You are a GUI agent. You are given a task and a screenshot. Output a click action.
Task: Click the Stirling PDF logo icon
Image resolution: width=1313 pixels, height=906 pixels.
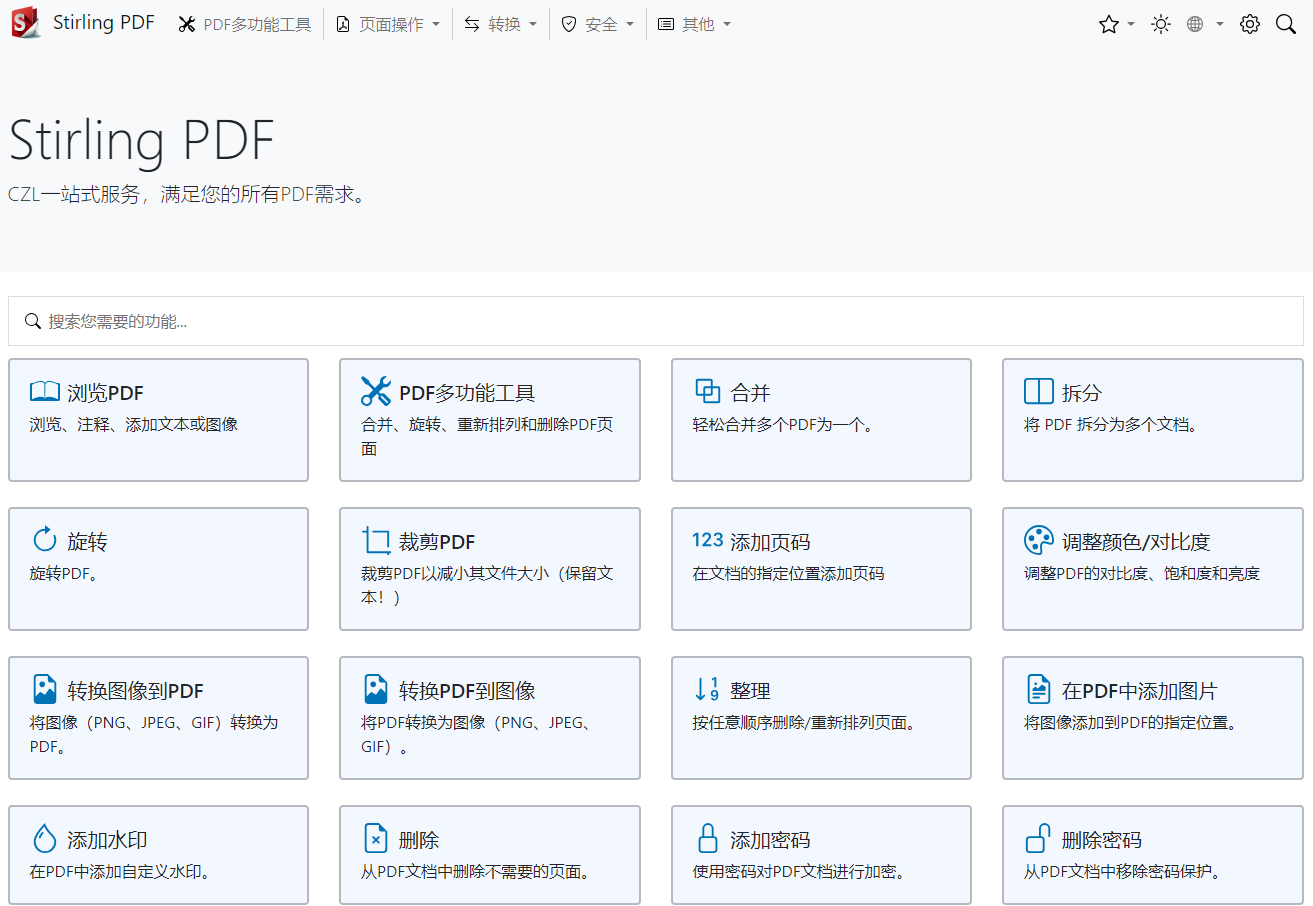[x=25, y=24]
